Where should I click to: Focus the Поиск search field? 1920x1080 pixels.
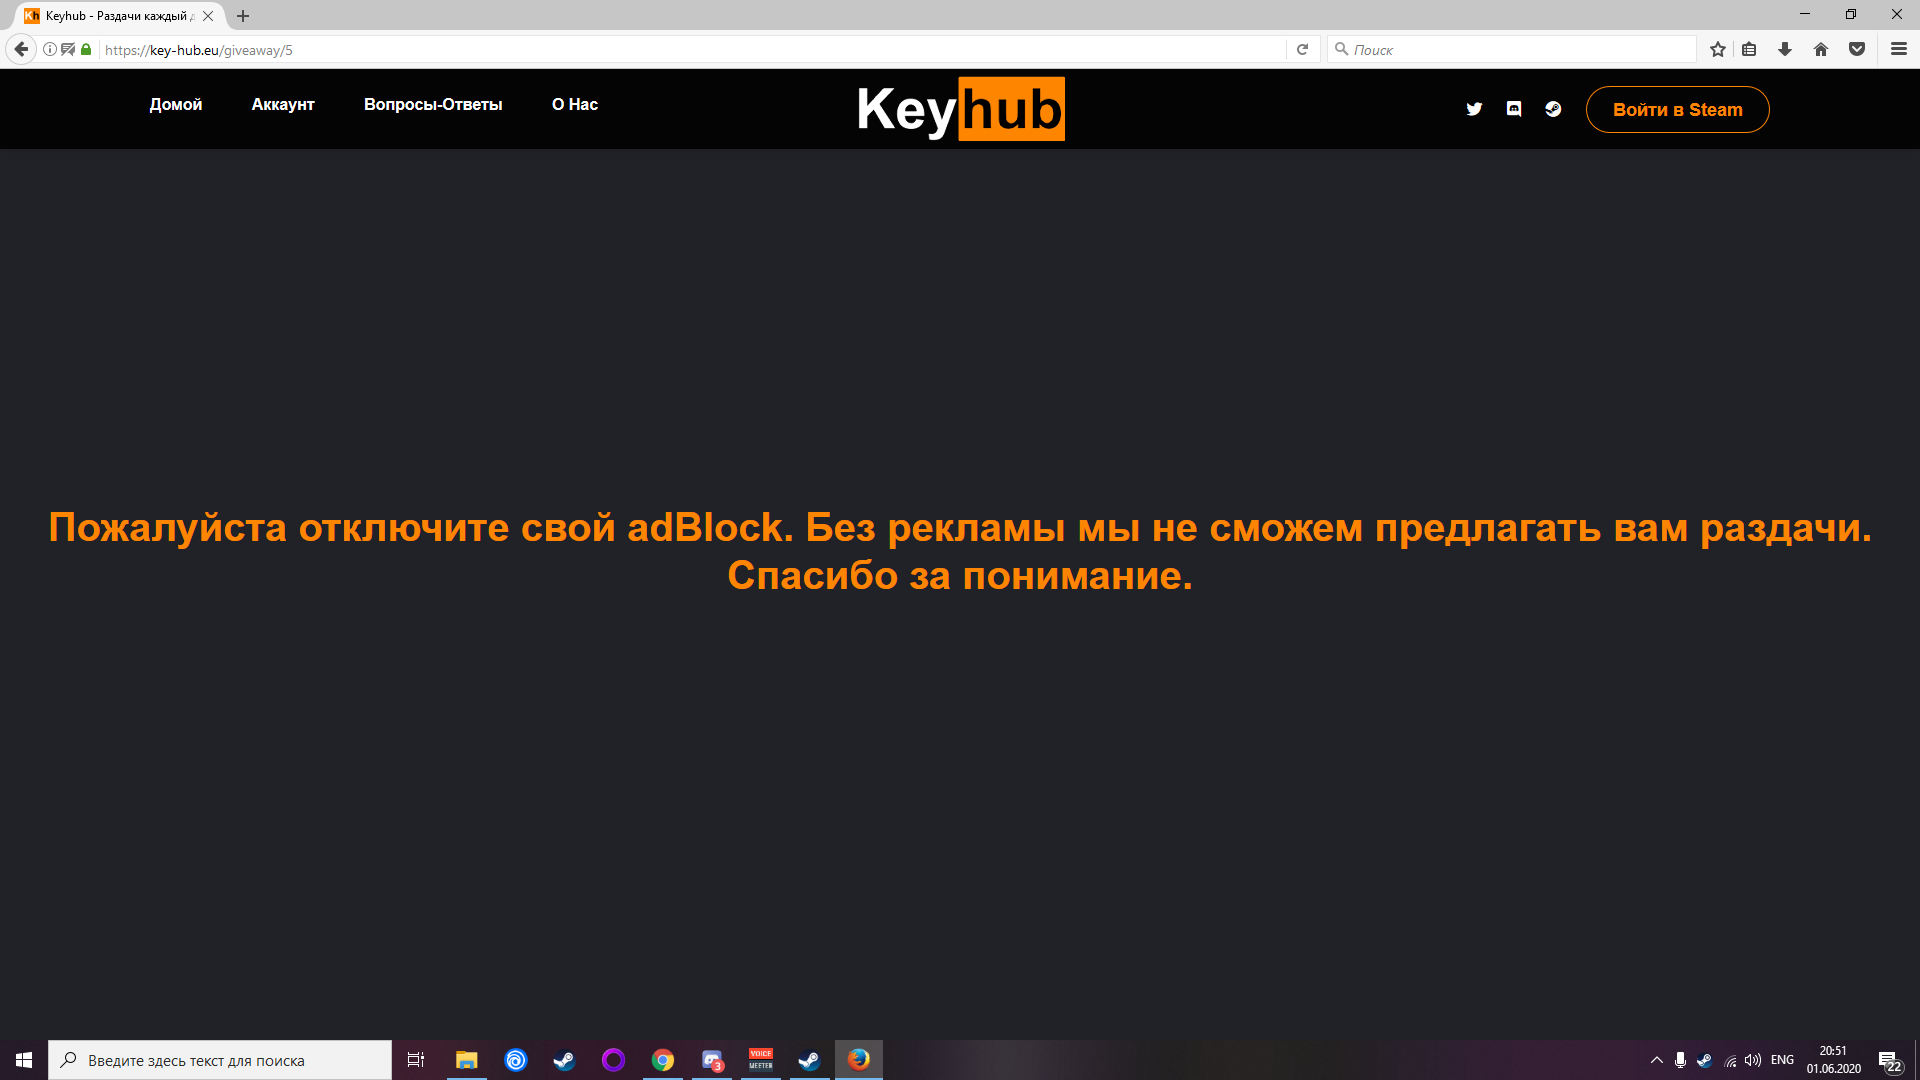(x=1512, y=49)
